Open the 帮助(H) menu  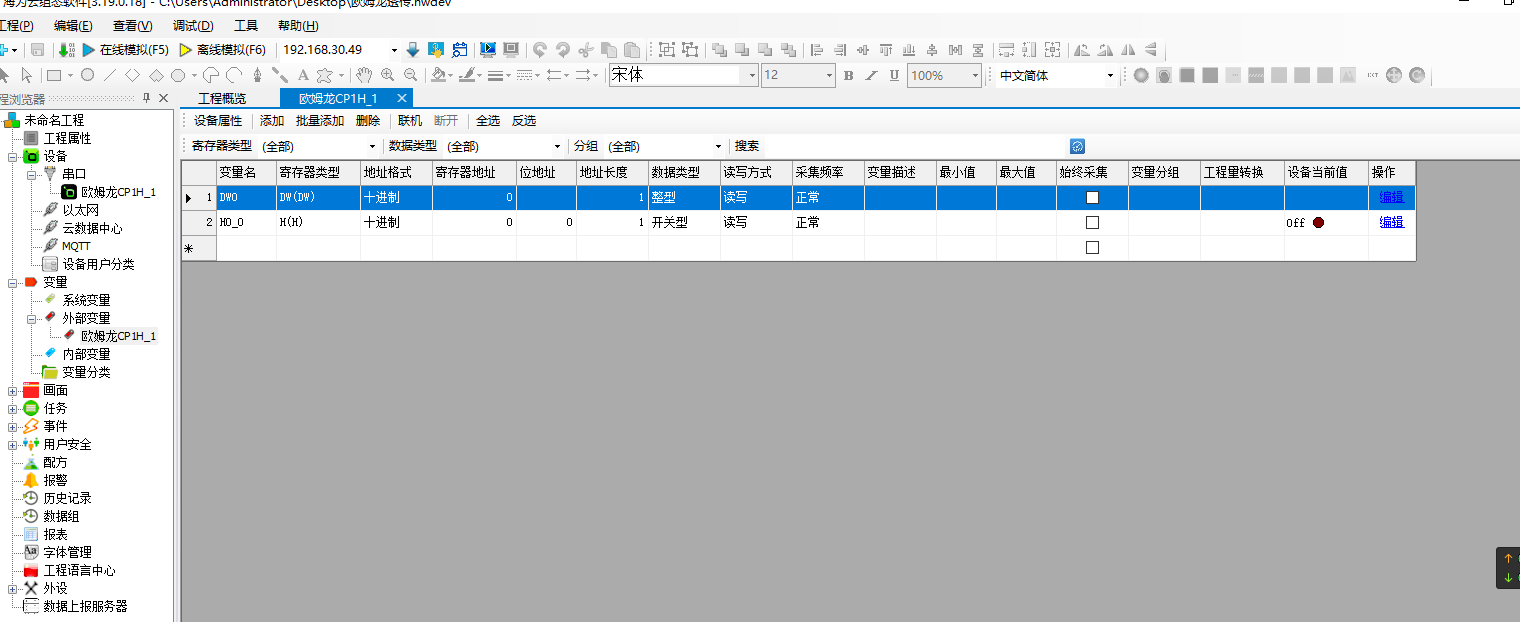298,26
